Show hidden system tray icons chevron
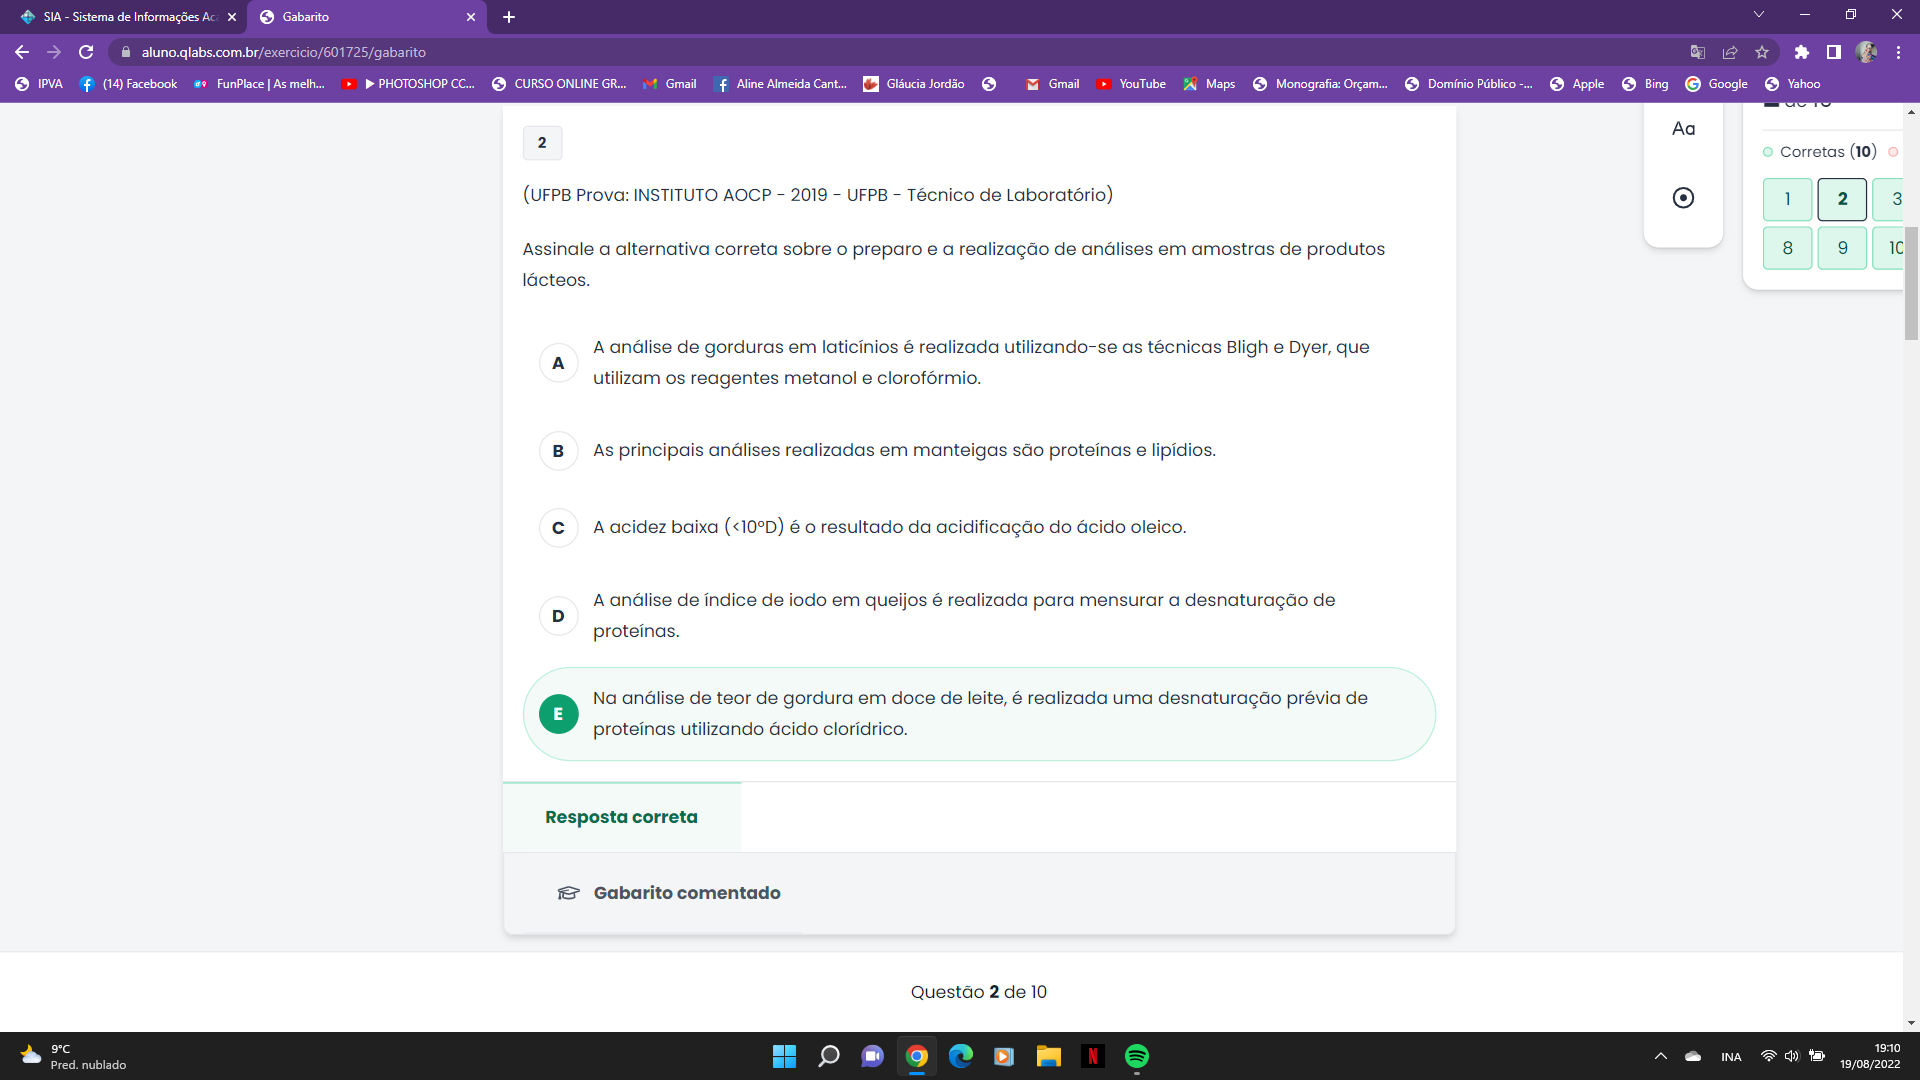The width and height of the screenshot is (1920, 1080). [1661, 1056]
